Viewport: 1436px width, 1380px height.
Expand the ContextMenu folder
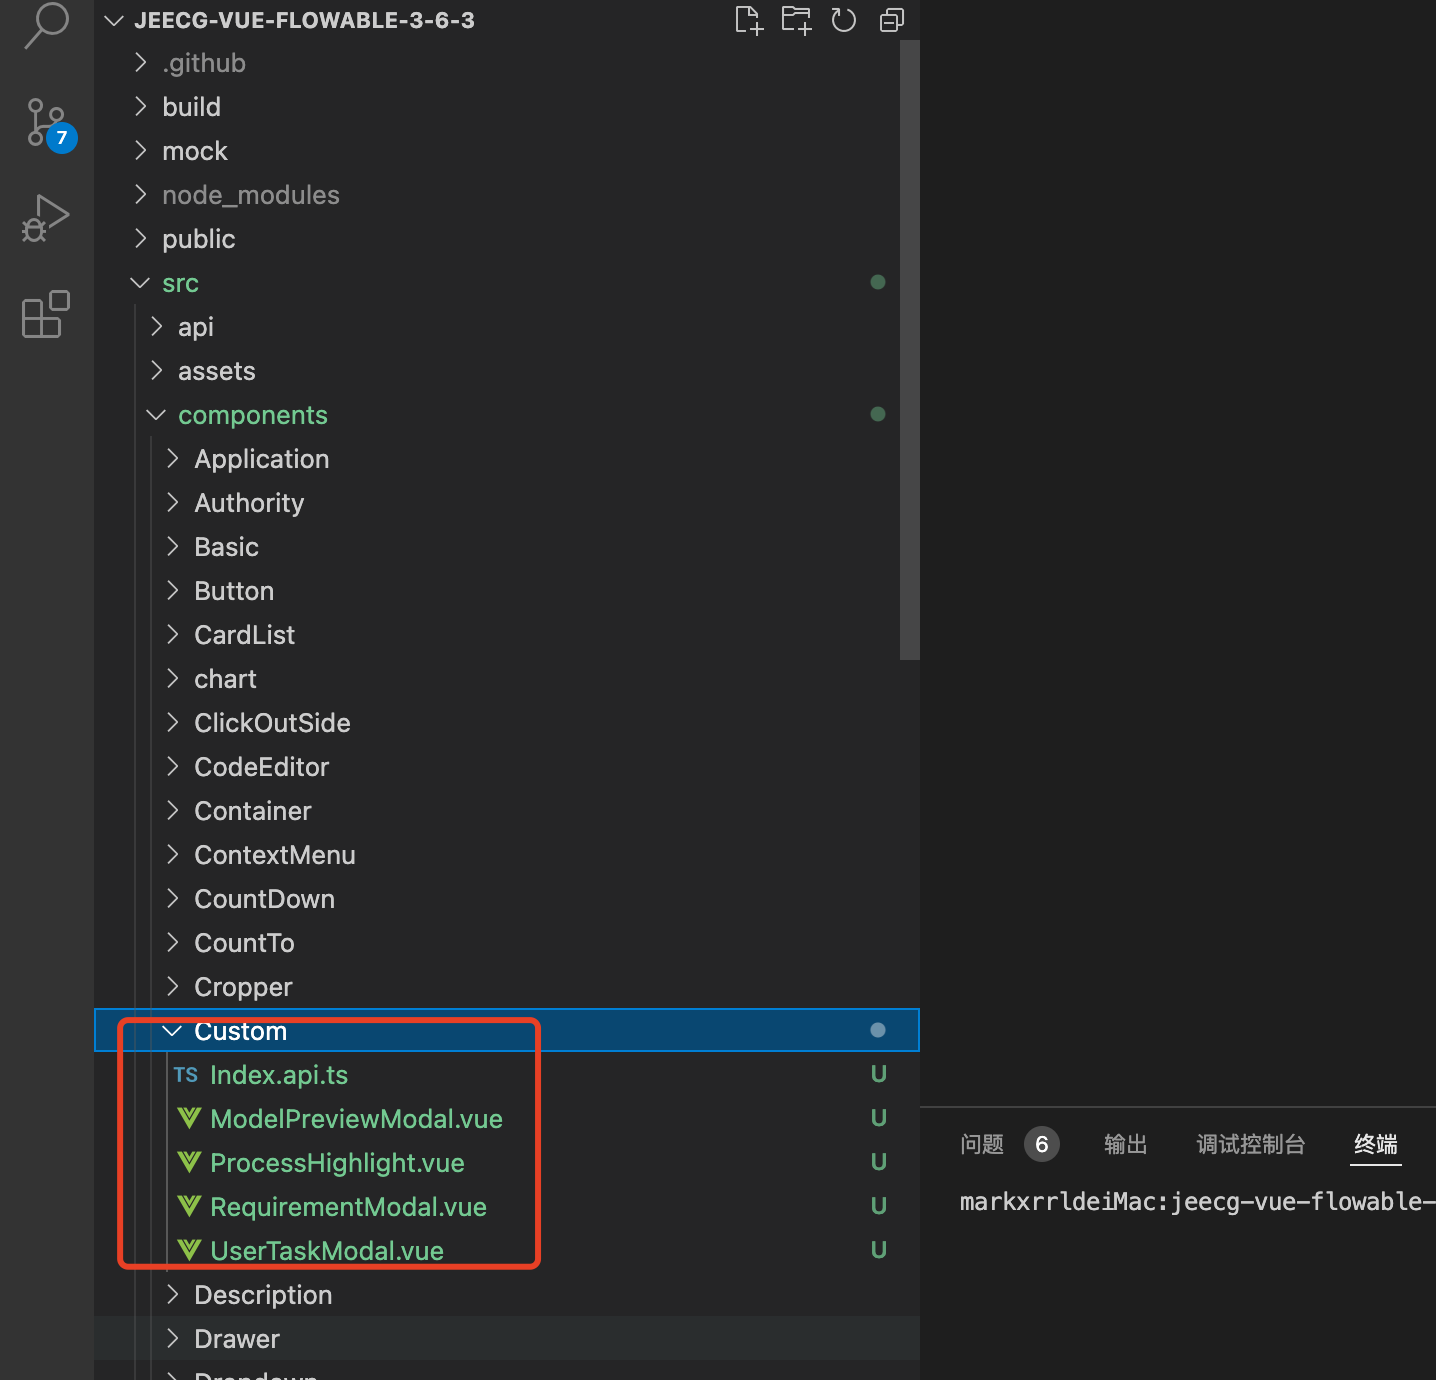(x=173, y=855)
